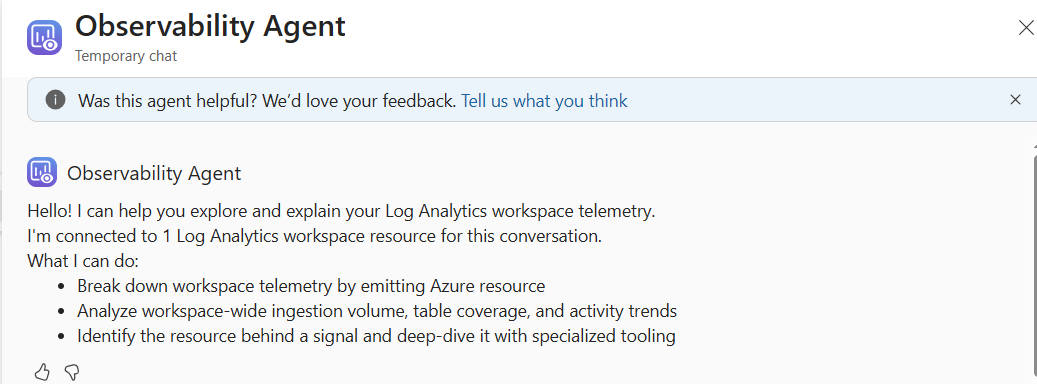Click the 'Observability Agent' header title

pos(210,26)
